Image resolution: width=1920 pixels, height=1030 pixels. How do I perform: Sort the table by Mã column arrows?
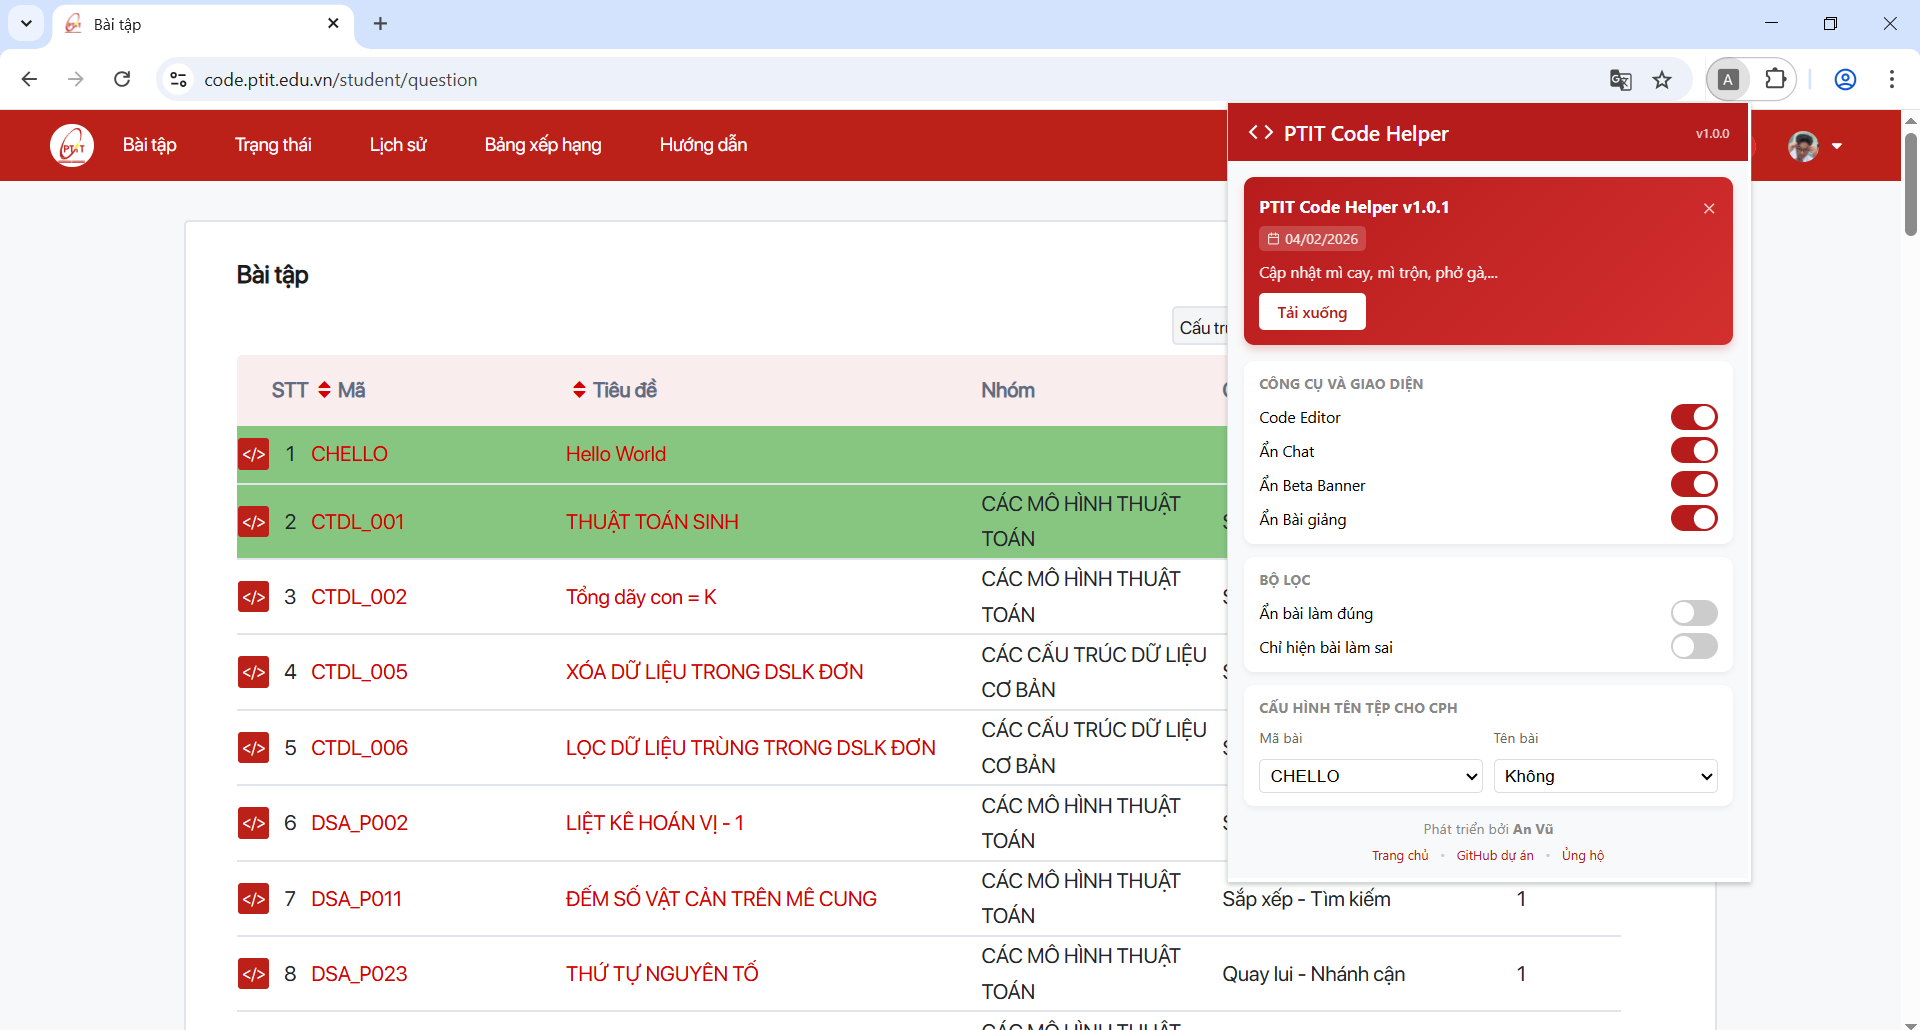[x=324, y=390]
